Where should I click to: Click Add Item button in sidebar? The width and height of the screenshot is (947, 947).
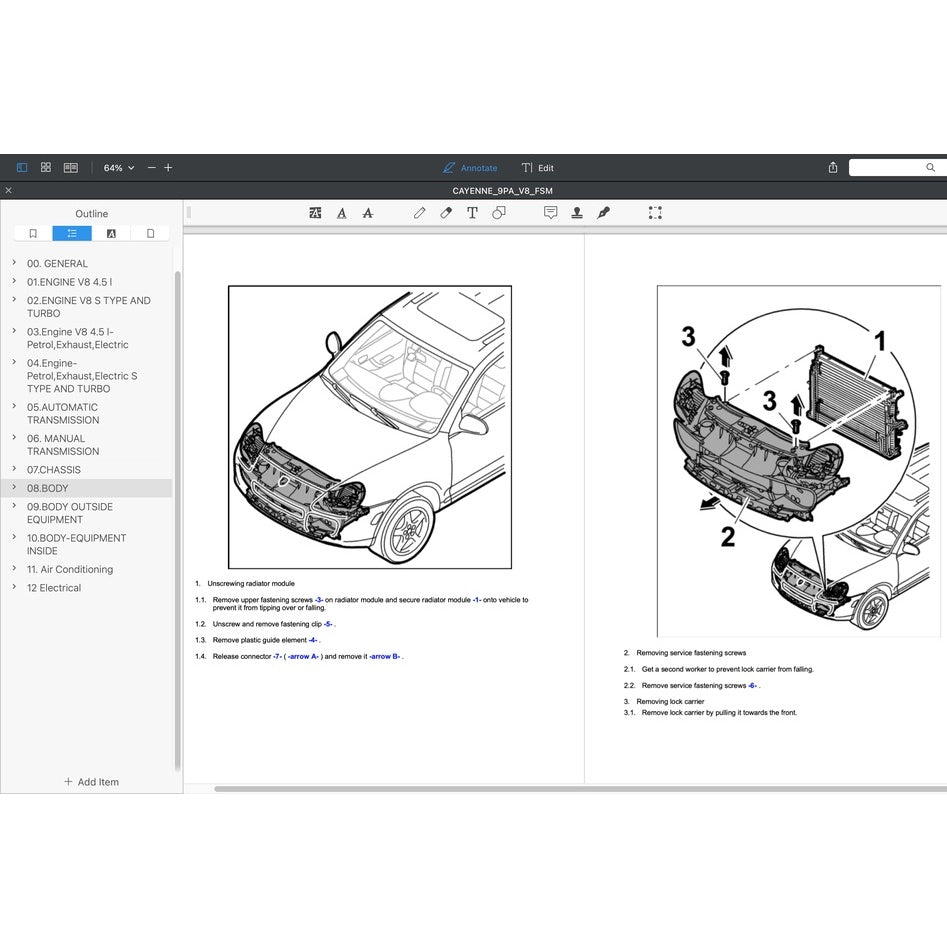[x=91, y=782]
